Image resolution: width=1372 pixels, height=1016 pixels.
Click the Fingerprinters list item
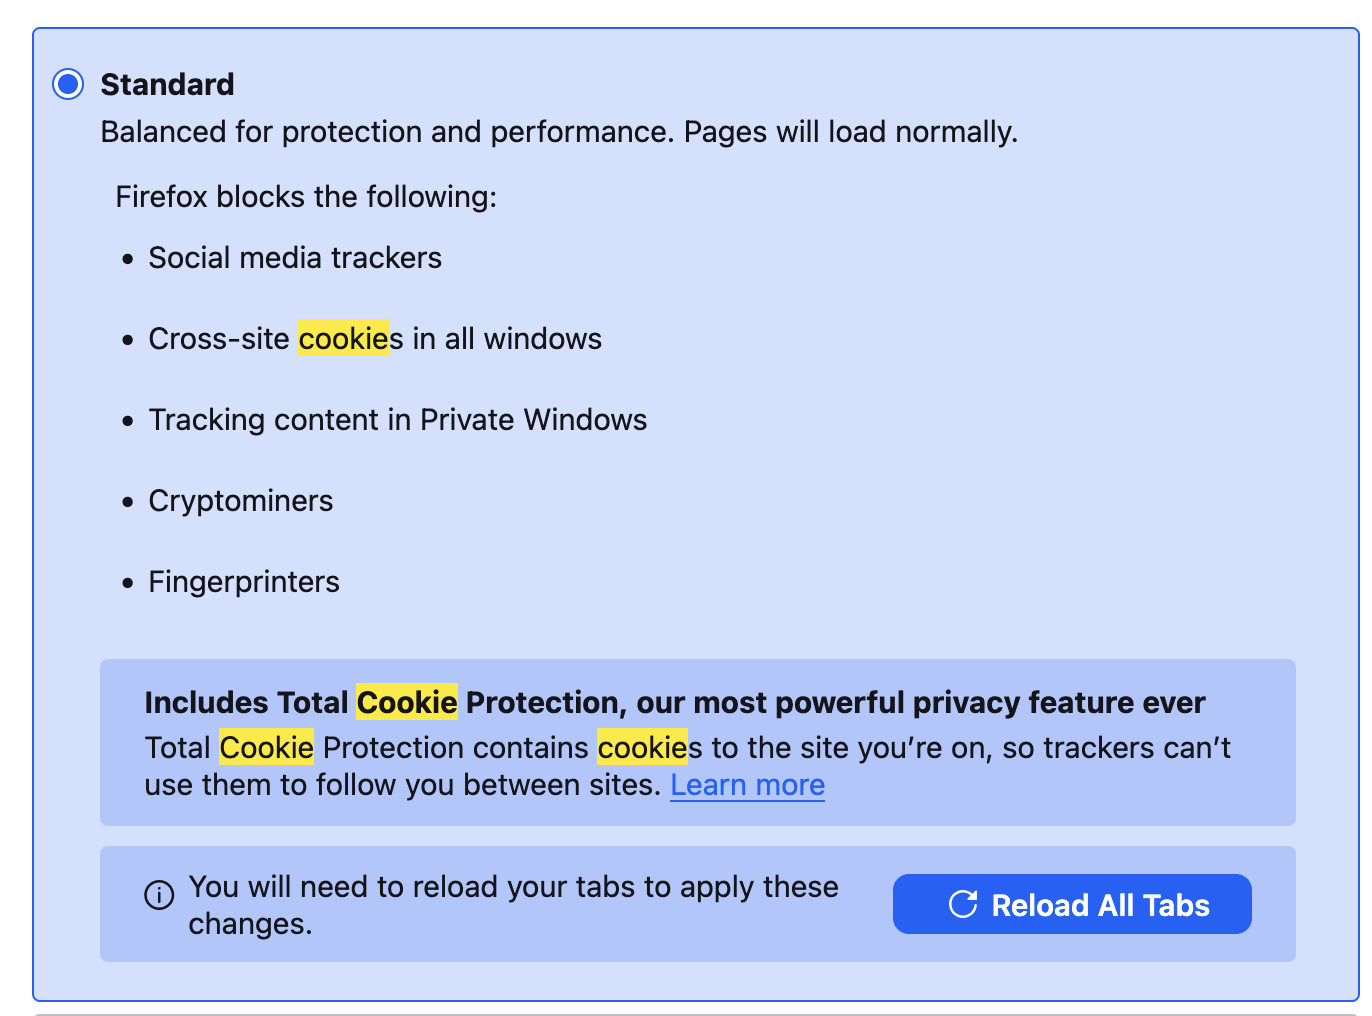(244, 582)
